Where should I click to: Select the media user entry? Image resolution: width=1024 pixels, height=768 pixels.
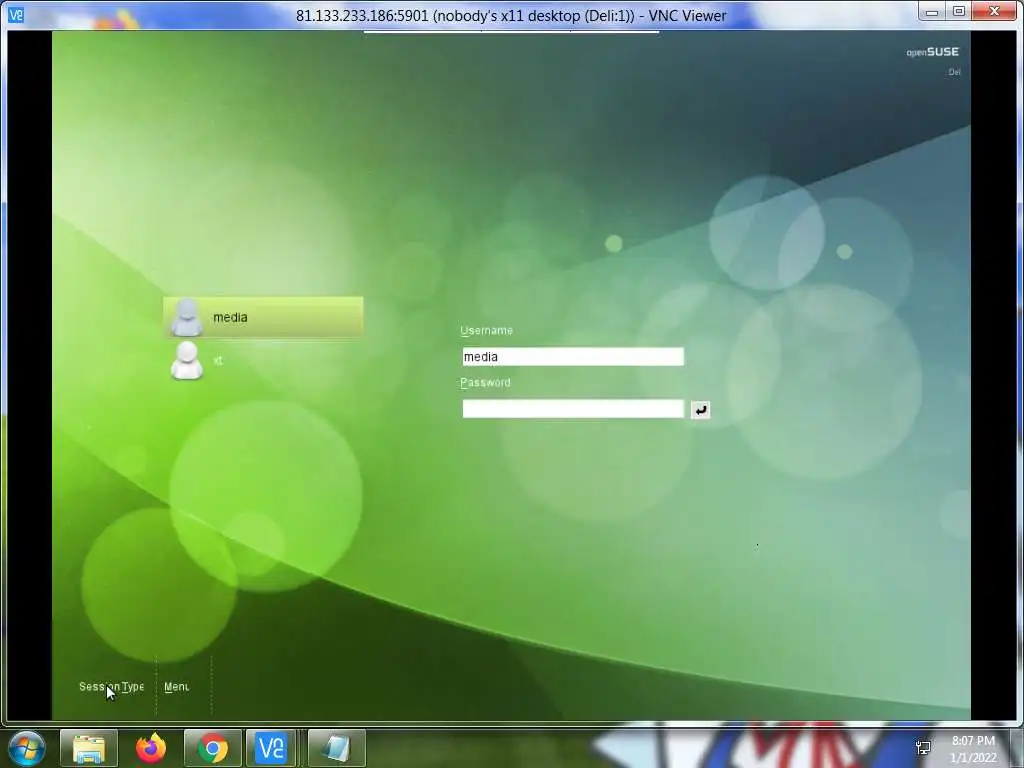(263, 317)
